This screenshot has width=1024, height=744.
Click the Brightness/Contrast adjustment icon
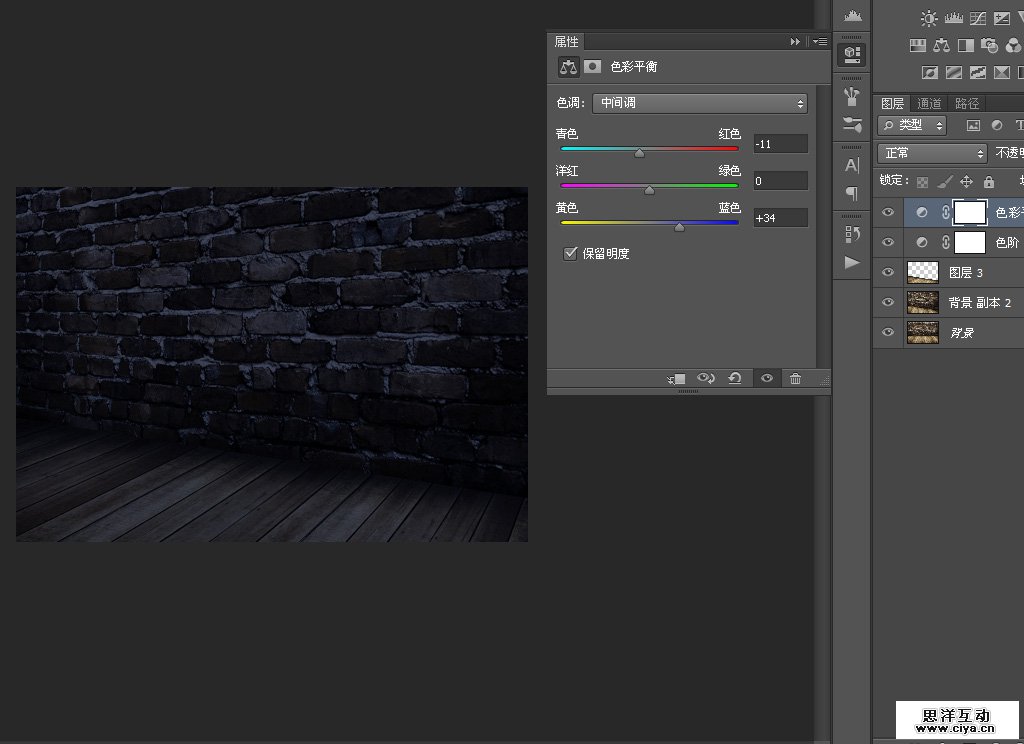coord(929,18)
